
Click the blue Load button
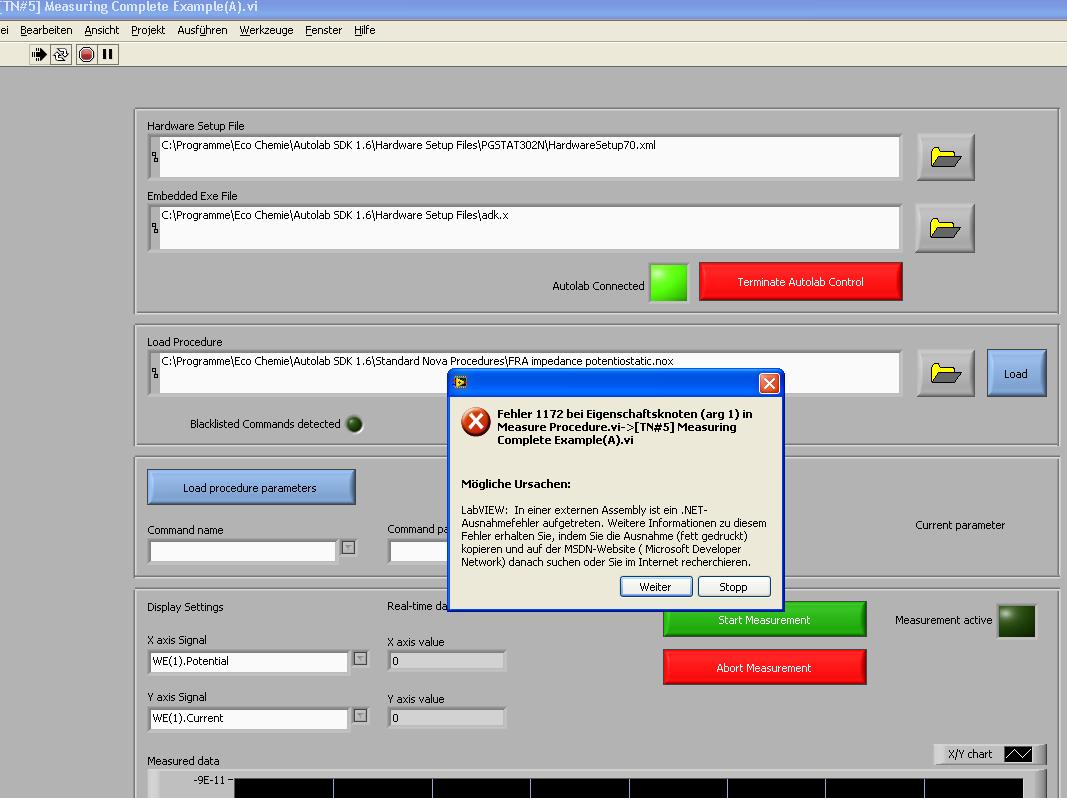[1016, 373]
